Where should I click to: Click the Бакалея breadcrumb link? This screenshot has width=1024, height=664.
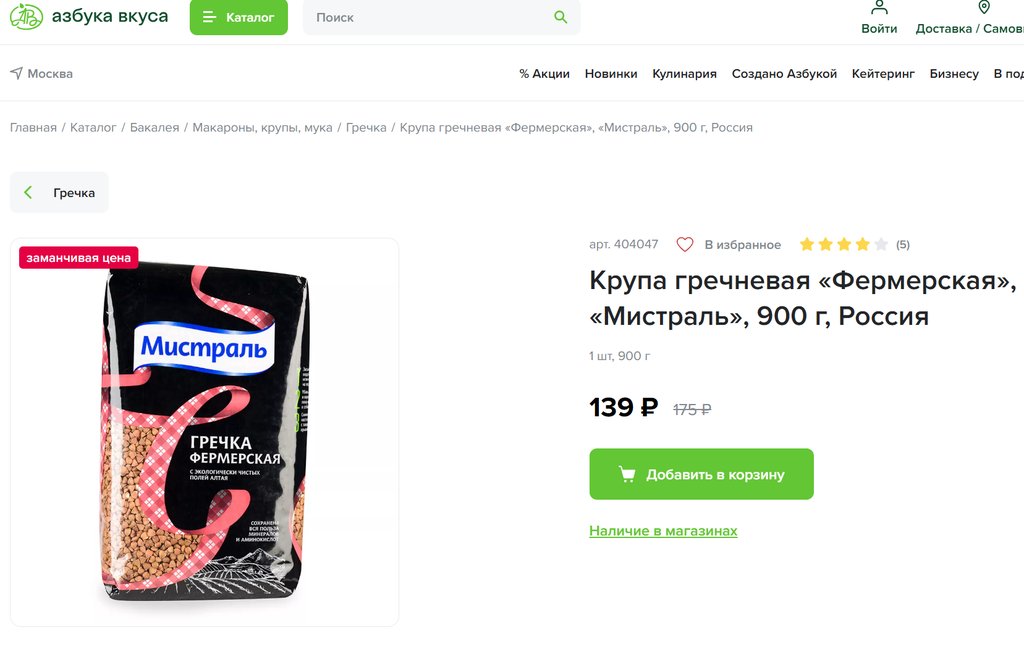[154, 127]
